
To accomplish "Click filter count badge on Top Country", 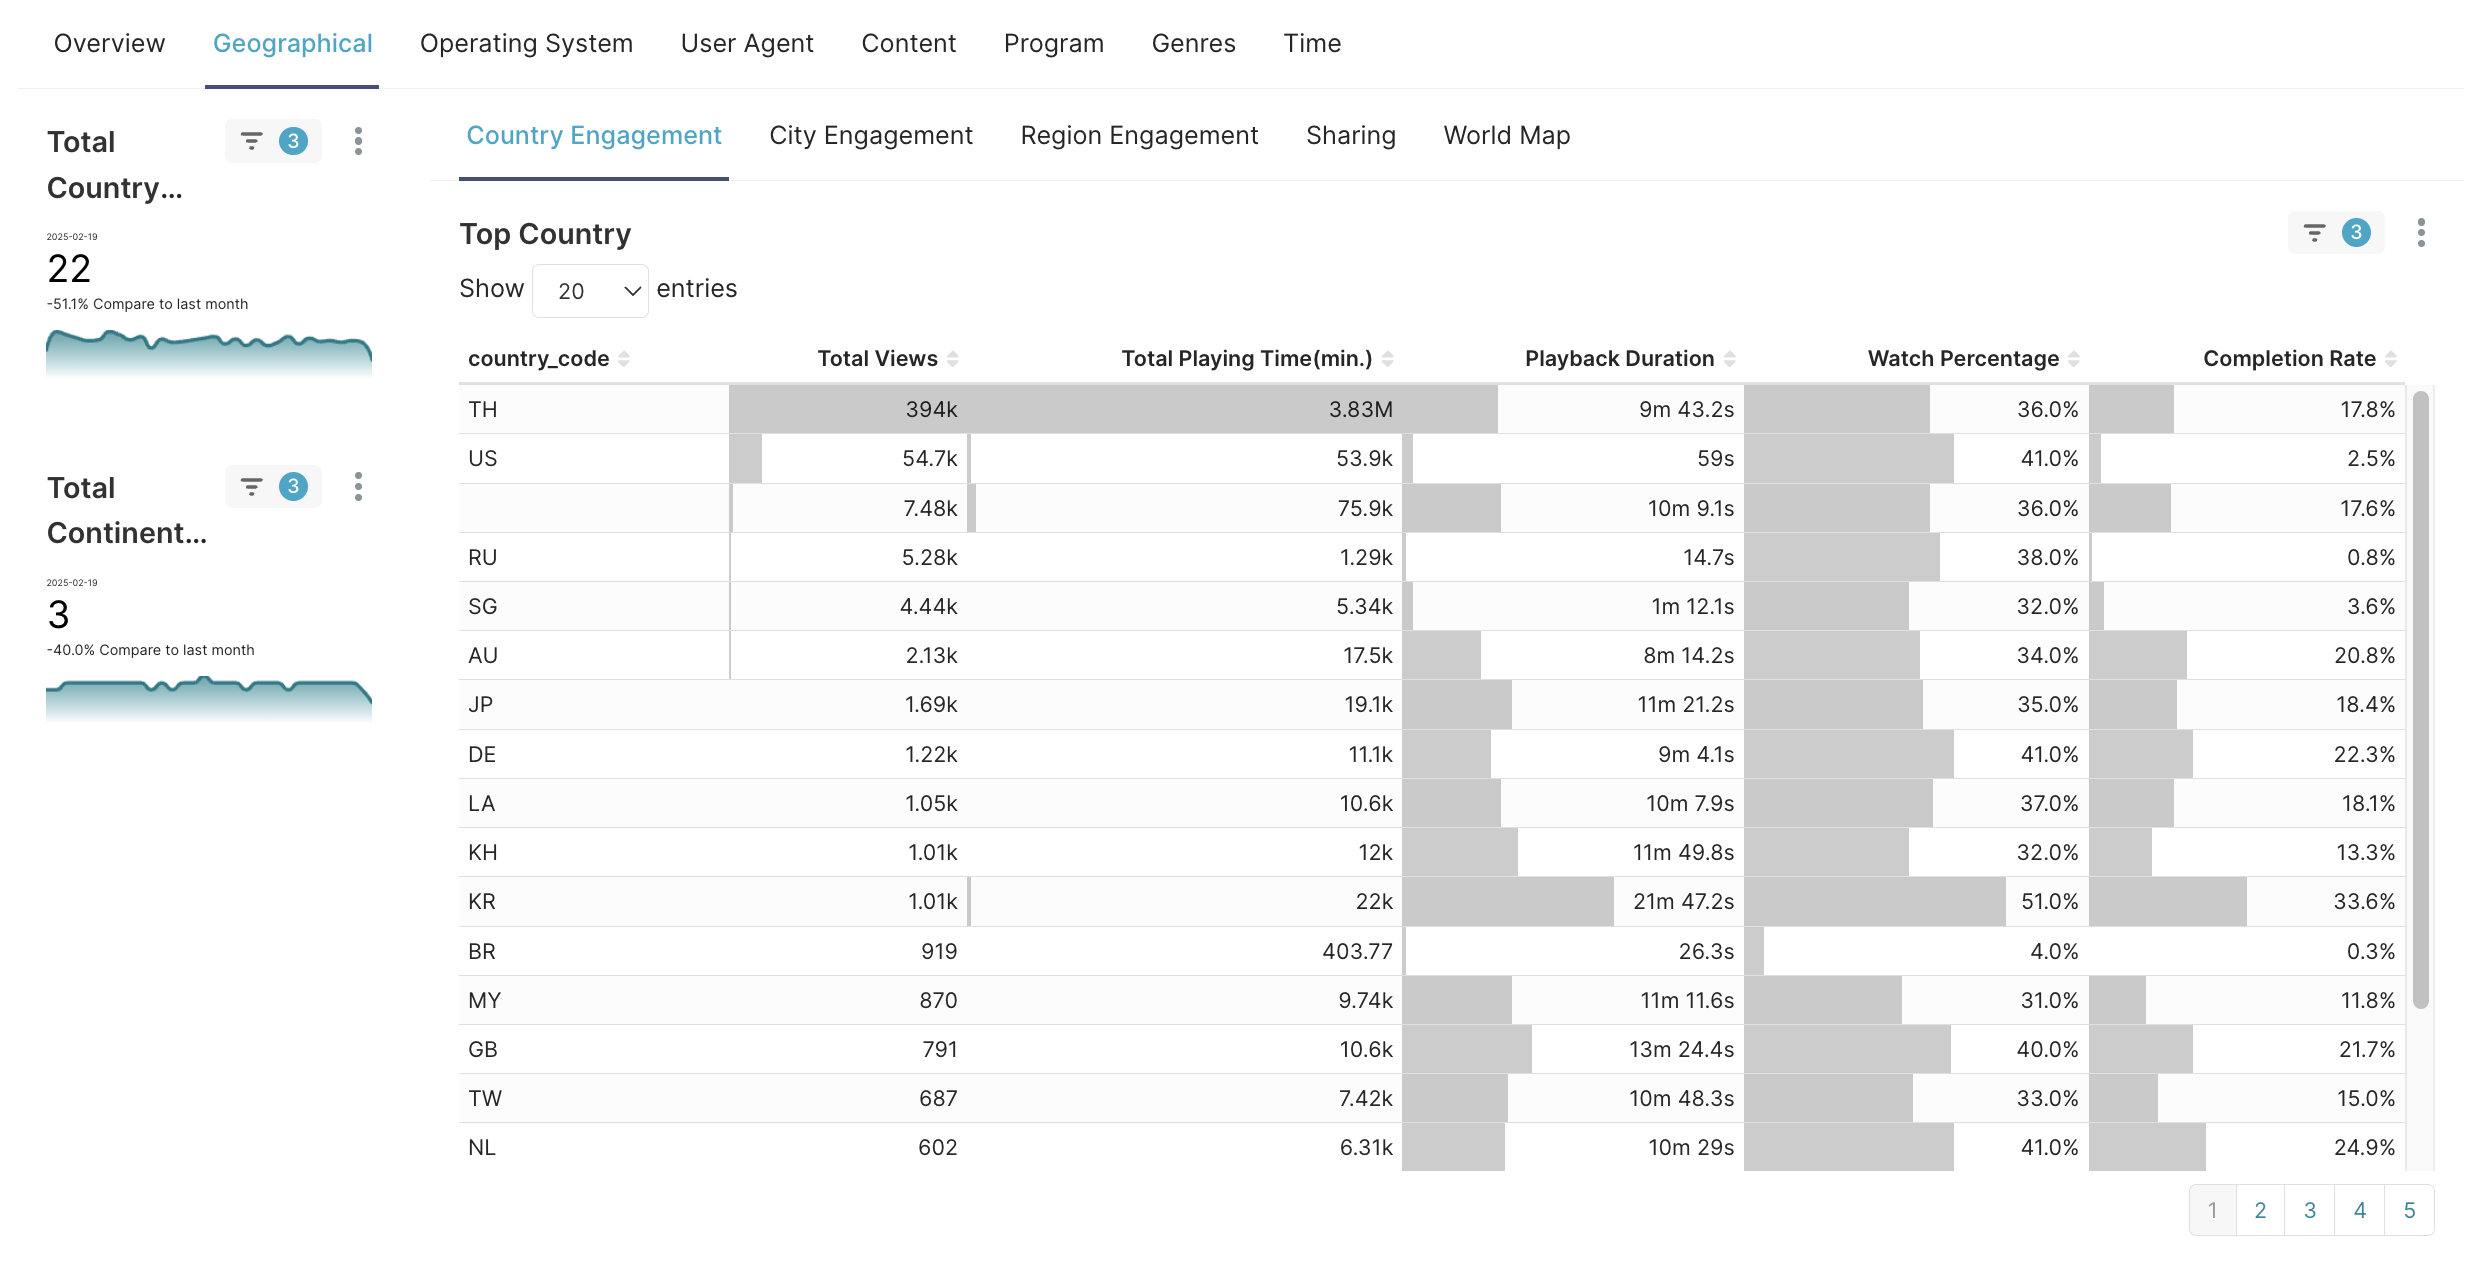I will (2356, 233).
